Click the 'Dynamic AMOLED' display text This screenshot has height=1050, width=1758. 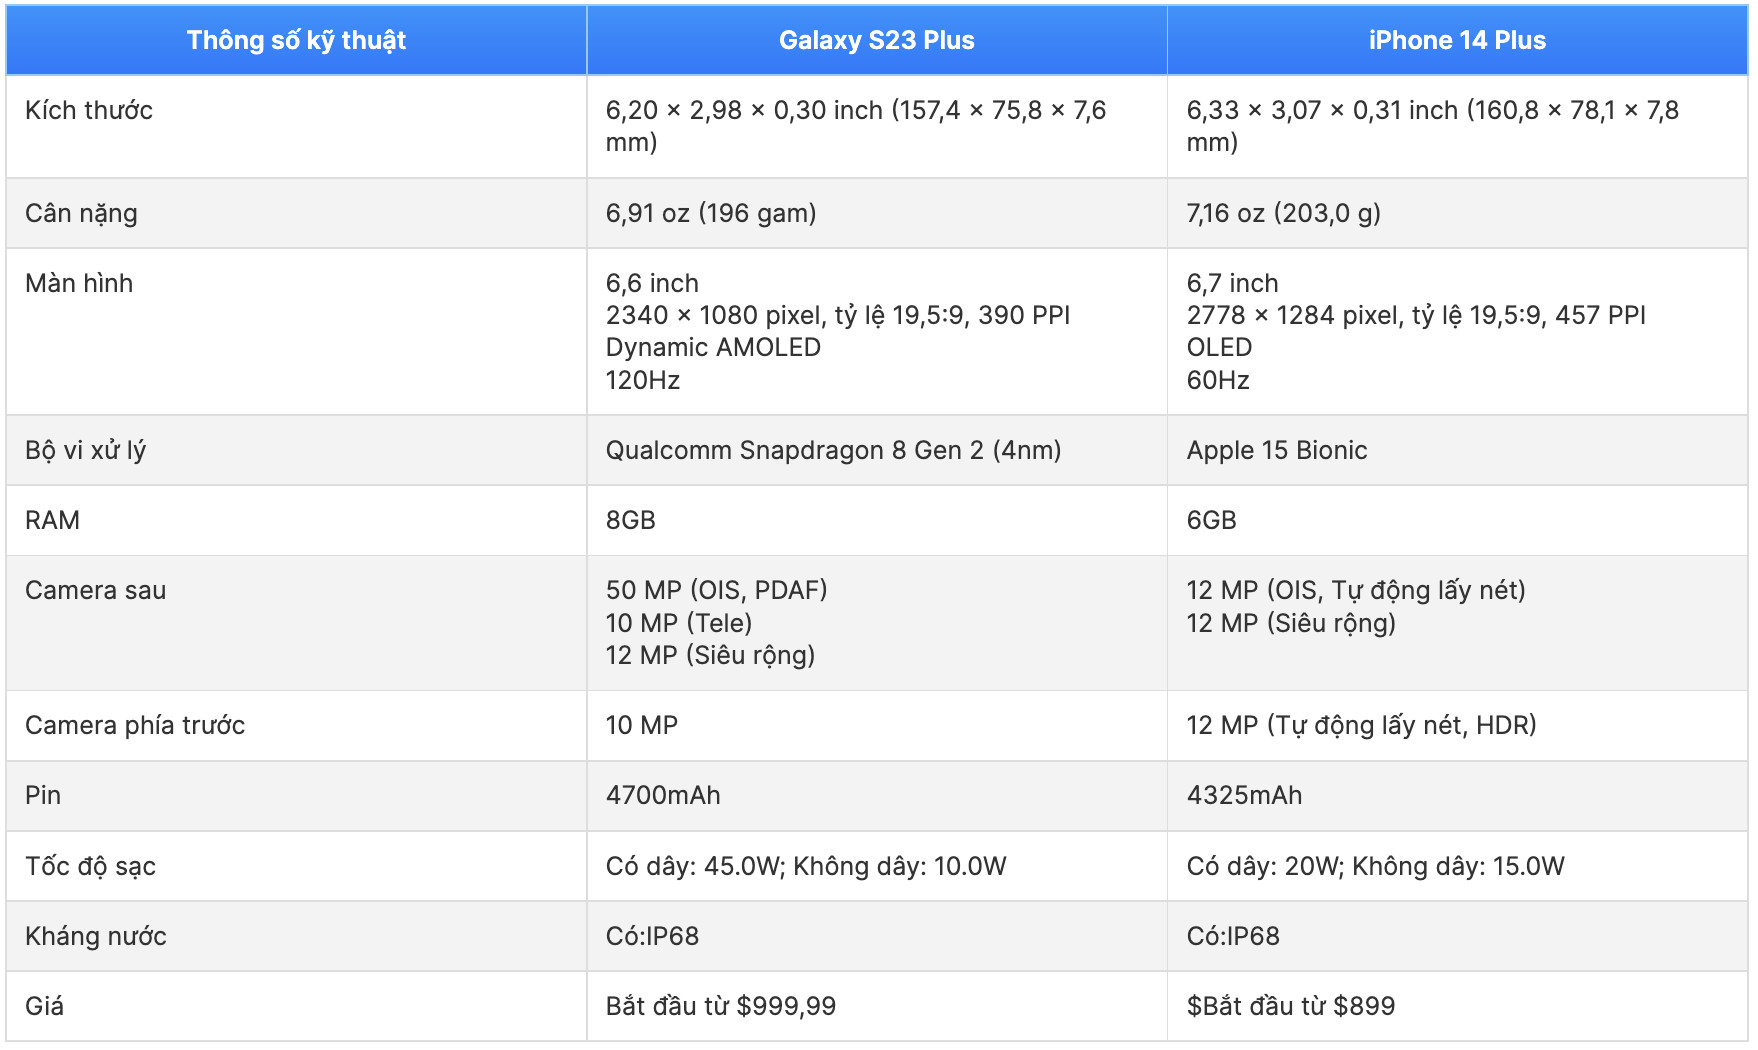click(713, 347)
